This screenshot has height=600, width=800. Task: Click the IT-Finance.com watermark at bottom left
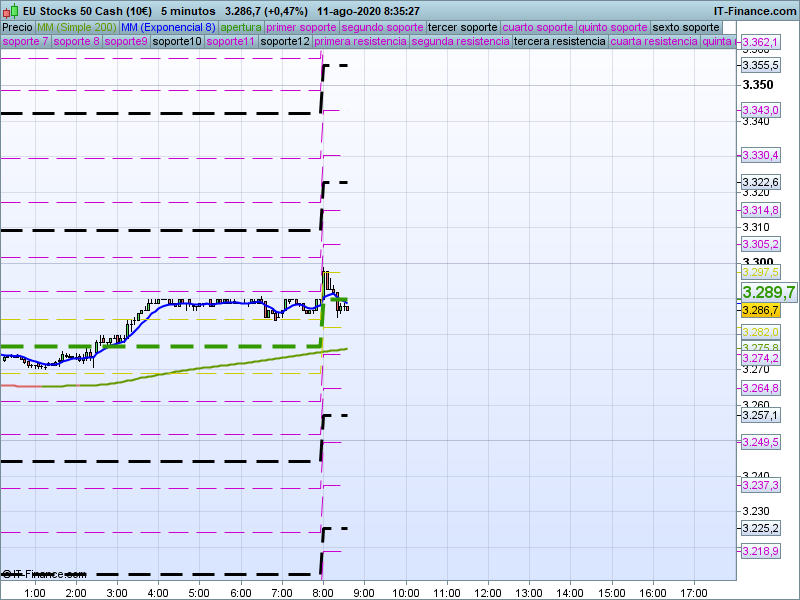[45, 574]
